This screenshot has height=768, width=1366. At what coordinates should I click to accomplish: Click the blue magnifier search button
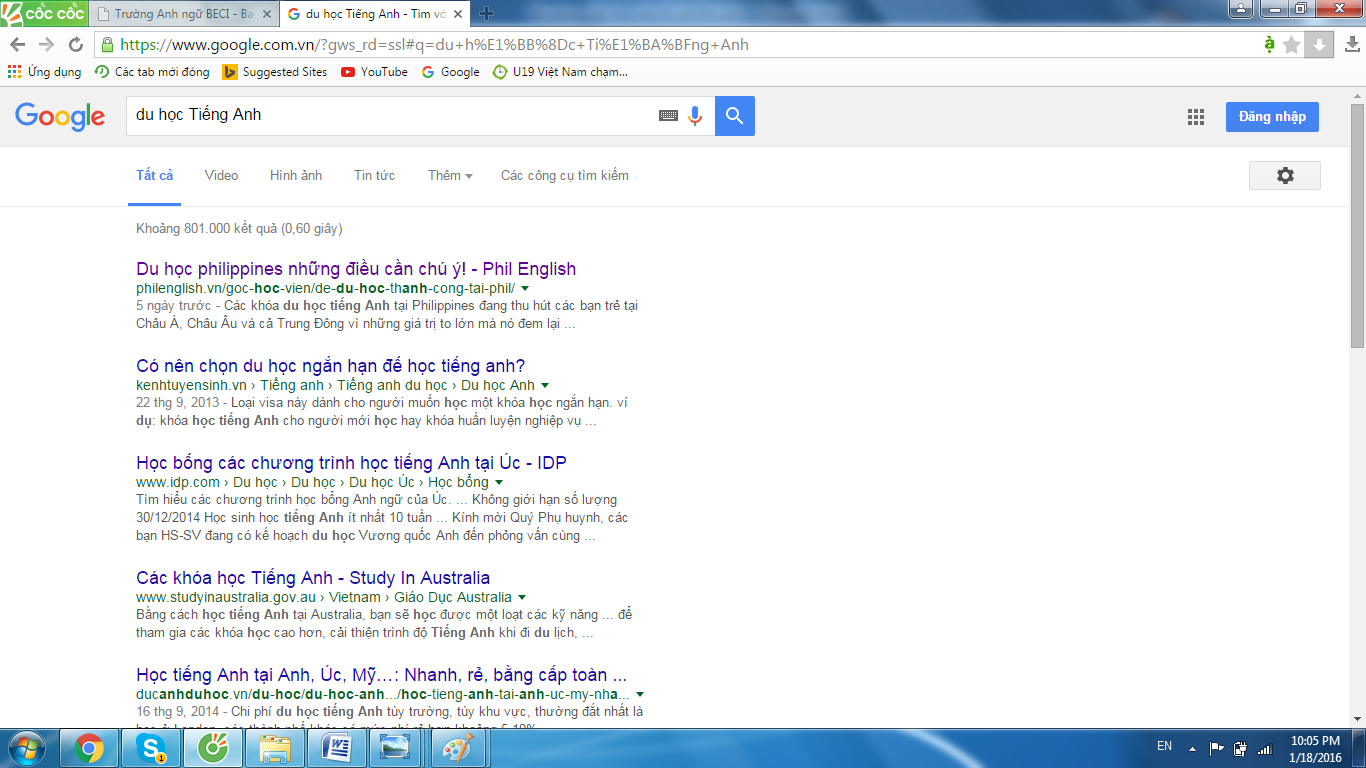(735, 116)
